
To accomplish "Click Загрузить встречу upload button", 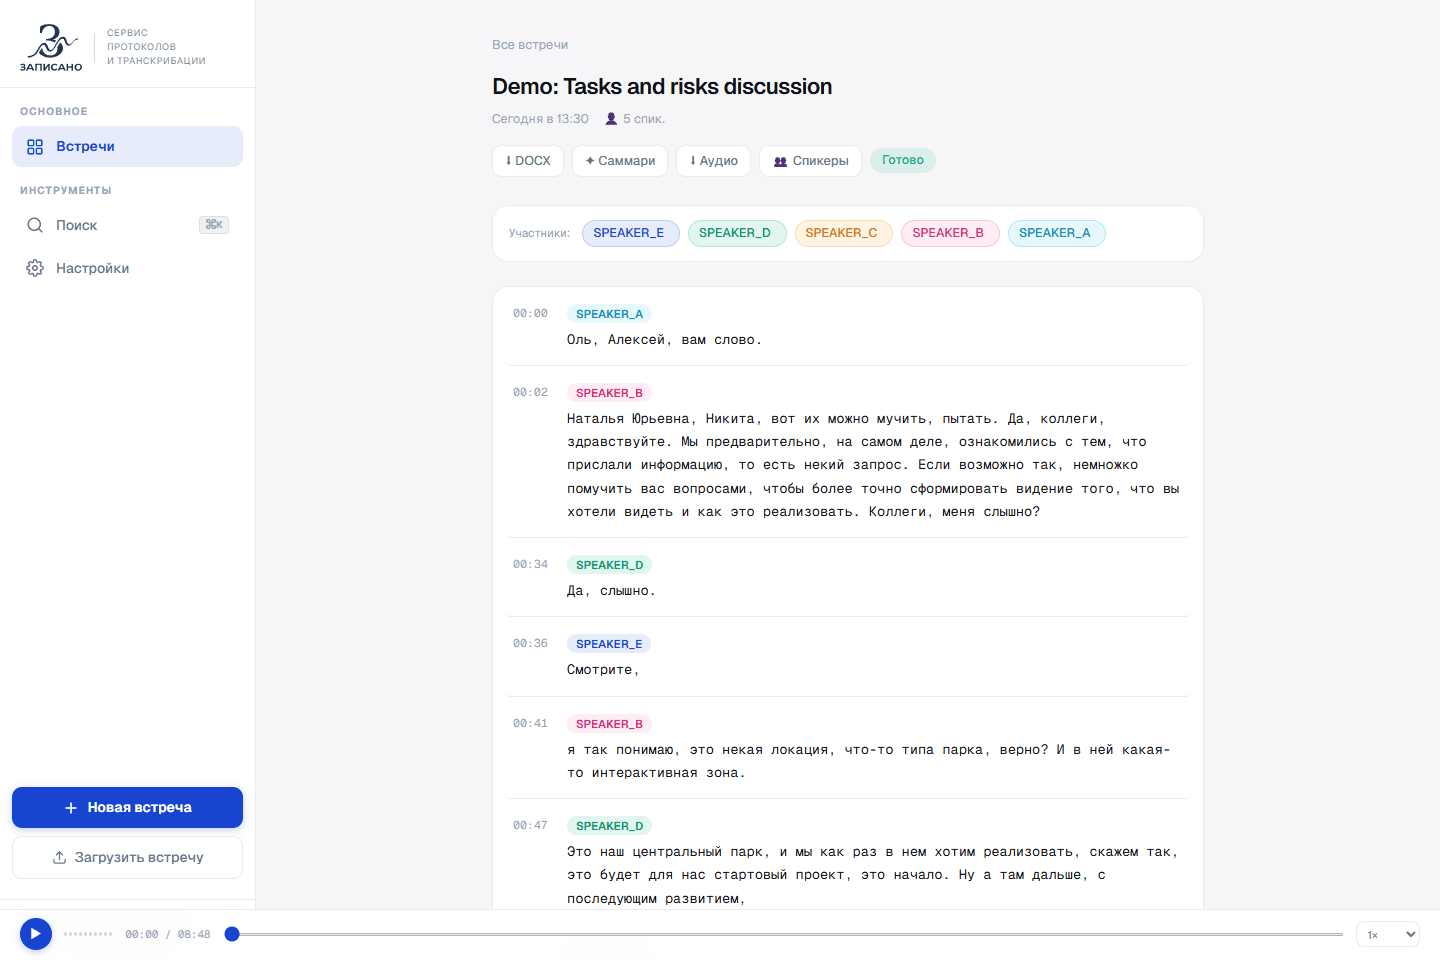I will click(127, 857).
